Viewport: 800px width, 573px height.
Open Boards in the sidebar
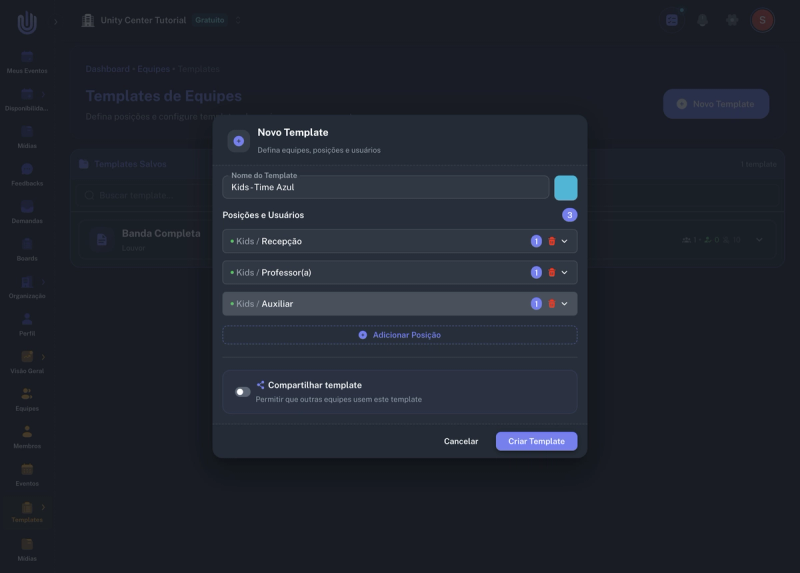click(x=27, y=250)
